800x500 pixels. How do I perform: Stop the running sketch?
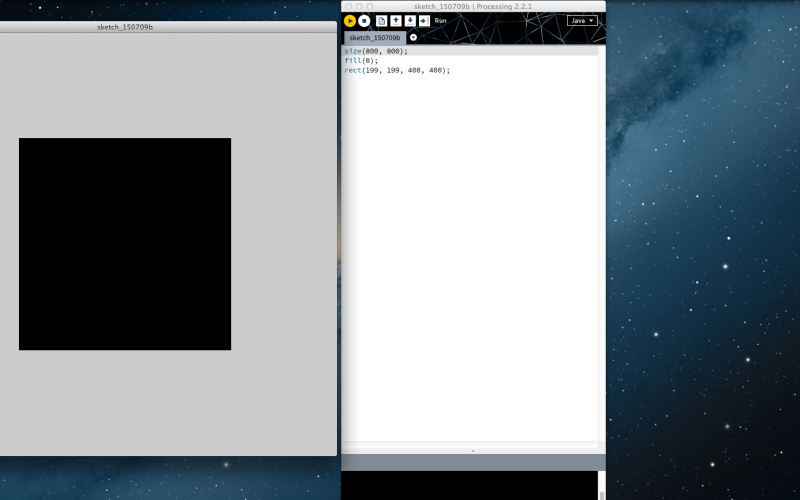[364, 21]
